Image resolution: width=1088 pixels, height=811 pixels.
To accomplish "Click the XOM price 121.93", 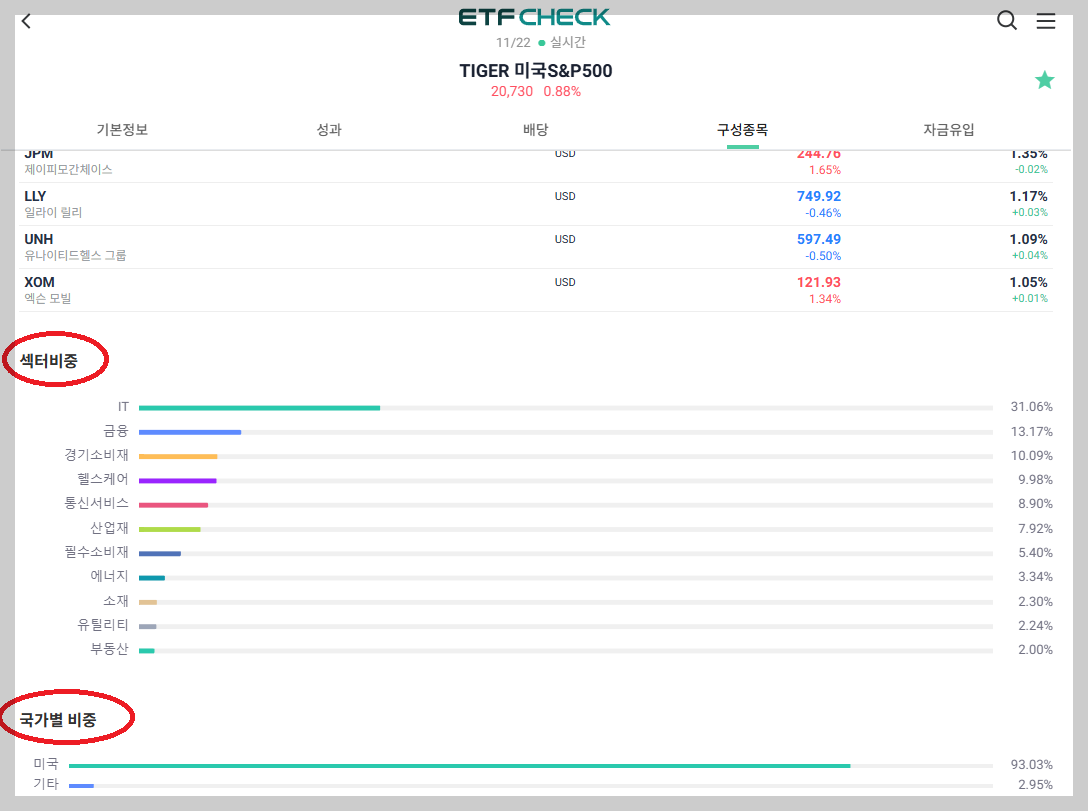I will [x=819, y=282].
